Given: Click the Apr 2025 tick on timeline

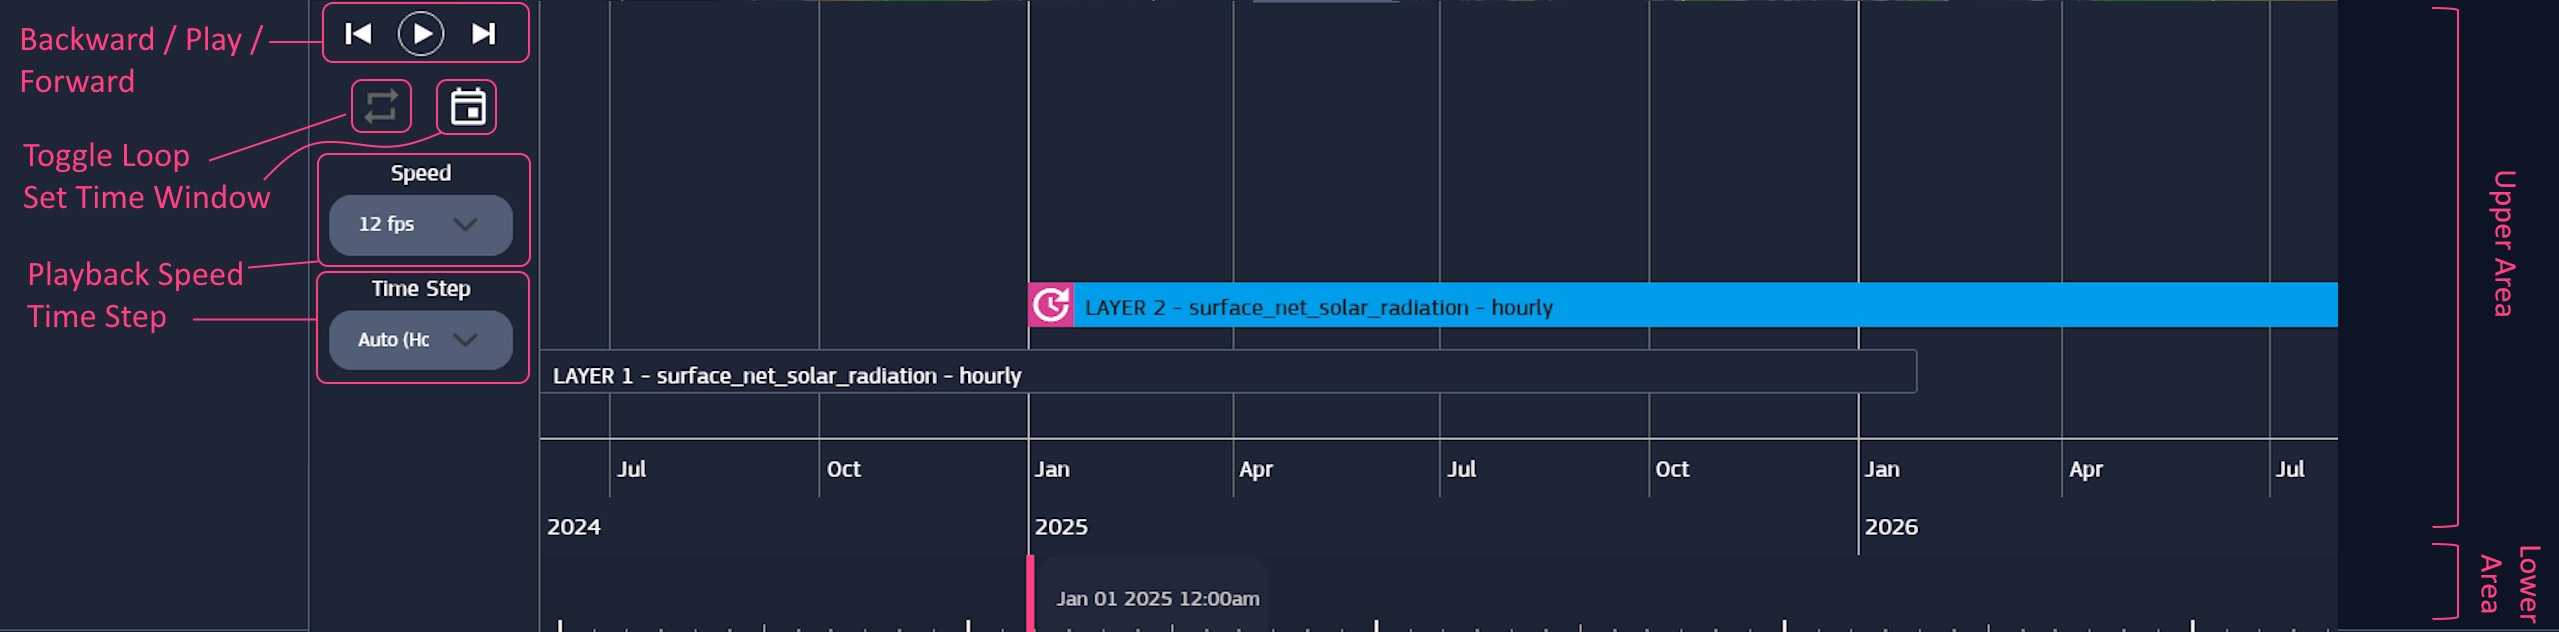Looking at the screenshot, I should (1255, 469).
